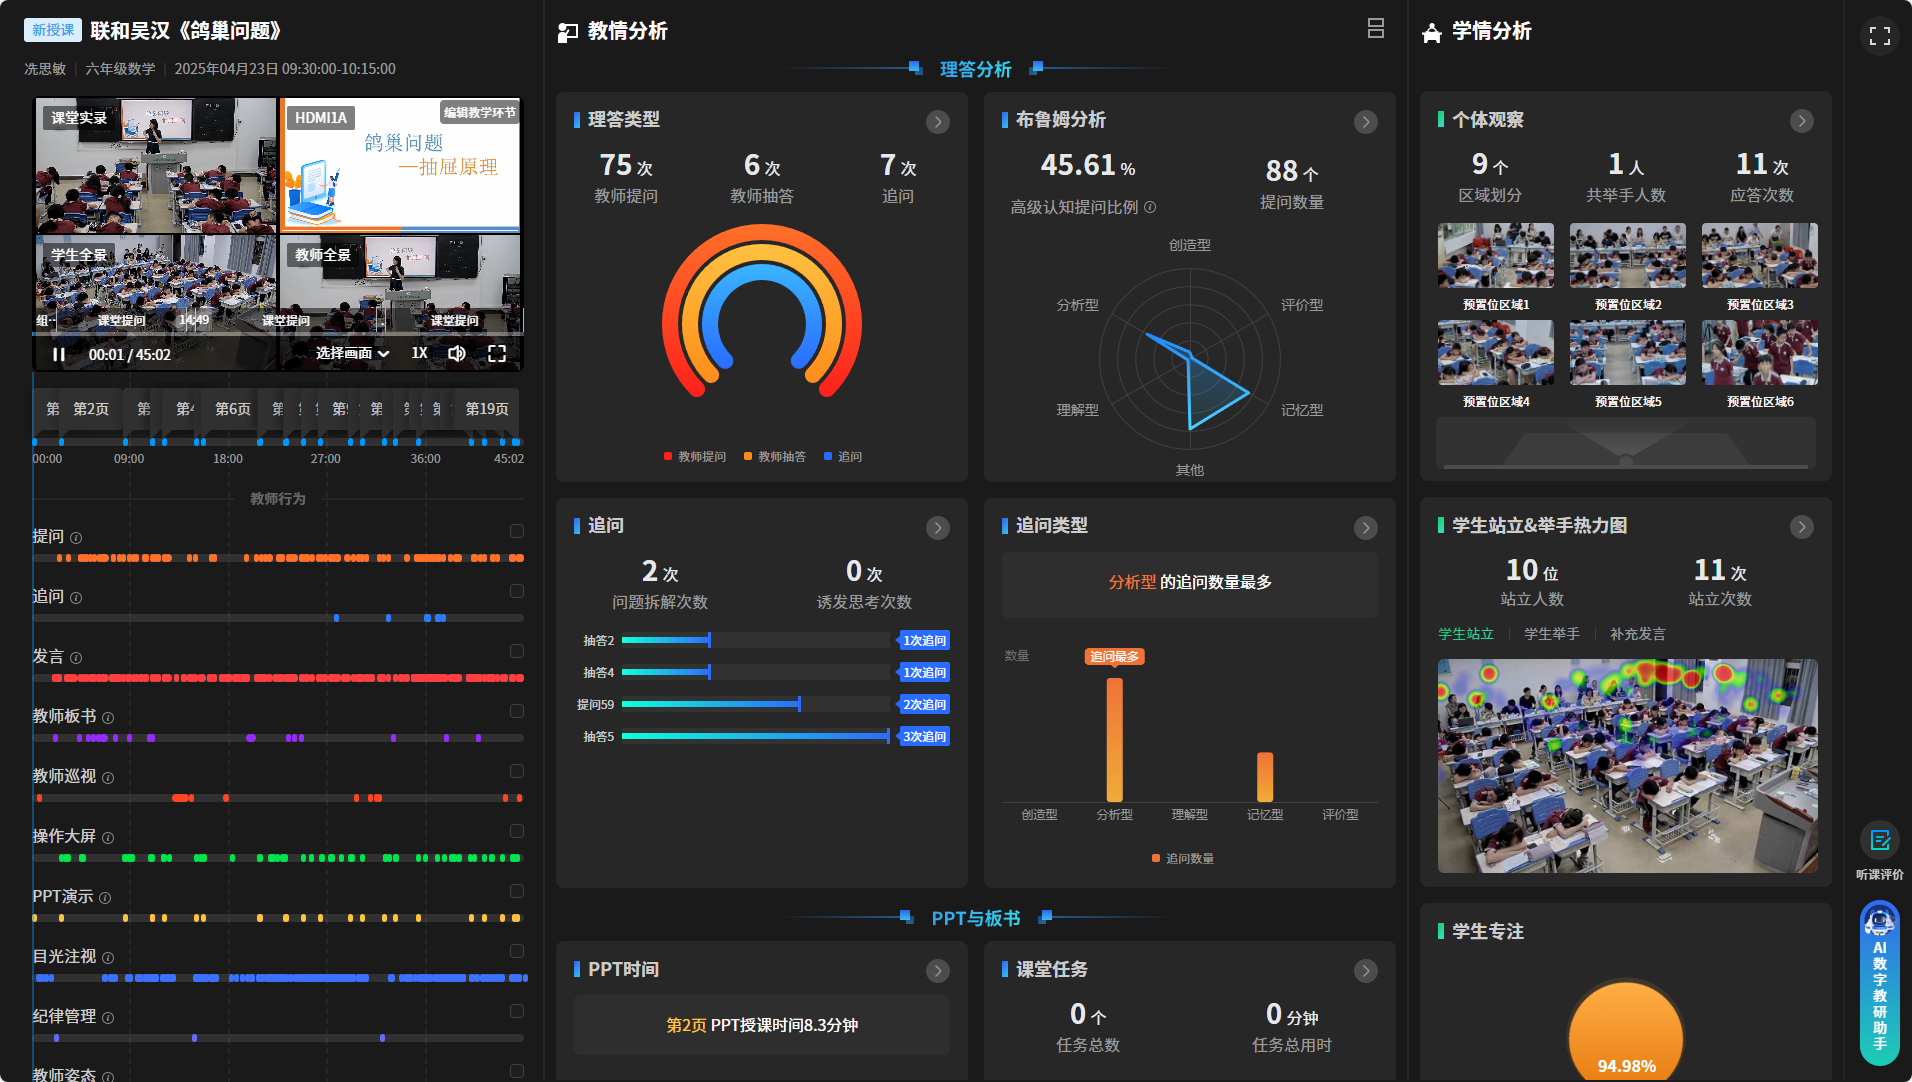This screenshot has height=1082, width=1912.
Task: Enable the 教师巡视 row checkbox
Action: point(517,771)
